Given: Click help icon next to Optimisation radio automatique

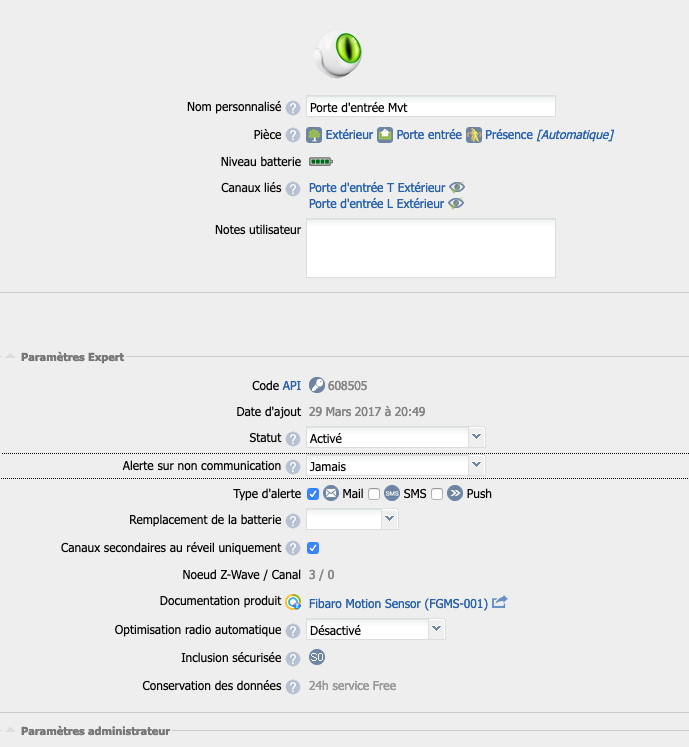Looking at the screenshot, I should [x=293, y=630].
